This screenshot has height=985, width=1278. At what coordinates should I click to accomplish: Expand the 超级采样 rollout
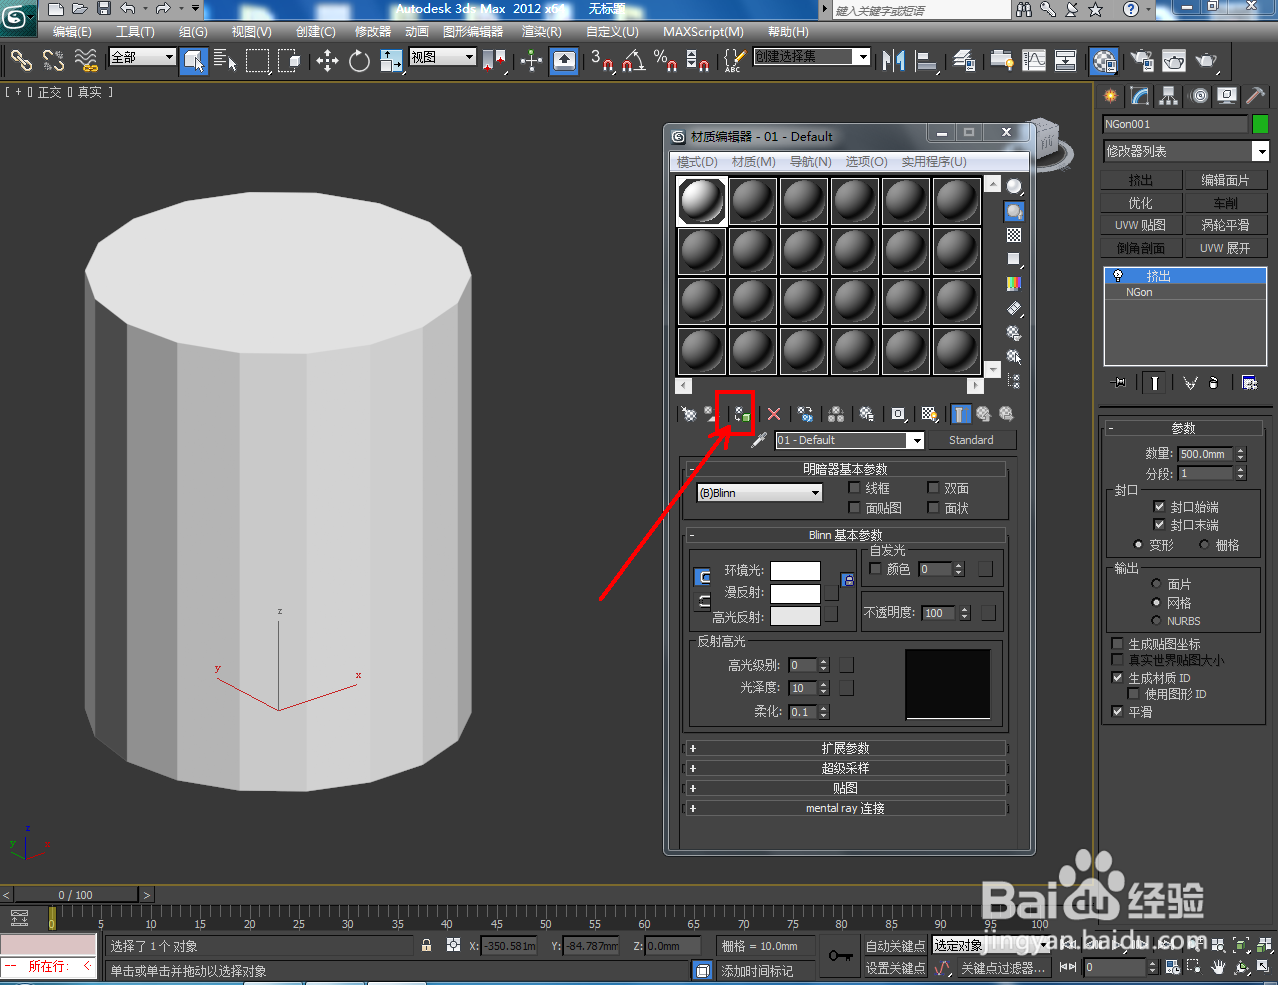pos(845,768)
